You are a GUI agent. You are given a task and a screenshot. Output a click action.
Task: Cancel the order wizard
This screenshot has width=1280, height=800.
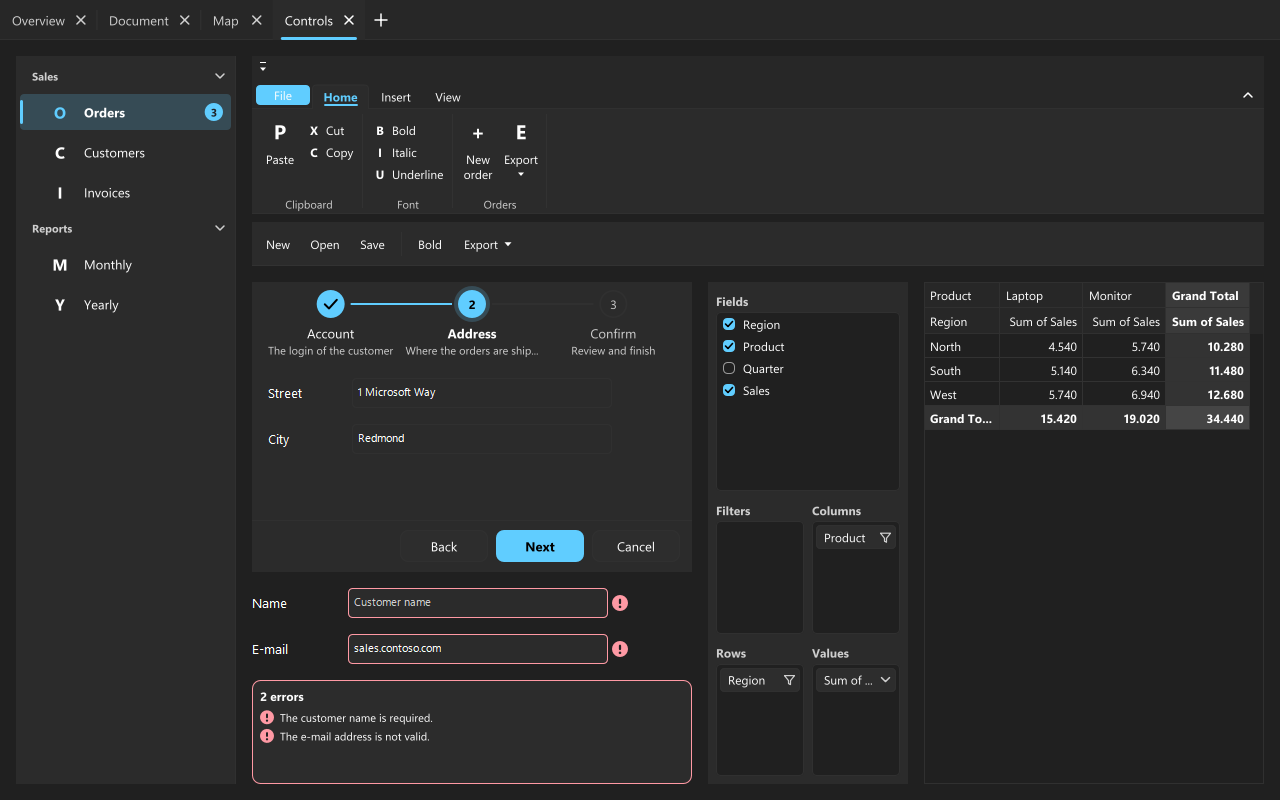click(x=636, y=546)
